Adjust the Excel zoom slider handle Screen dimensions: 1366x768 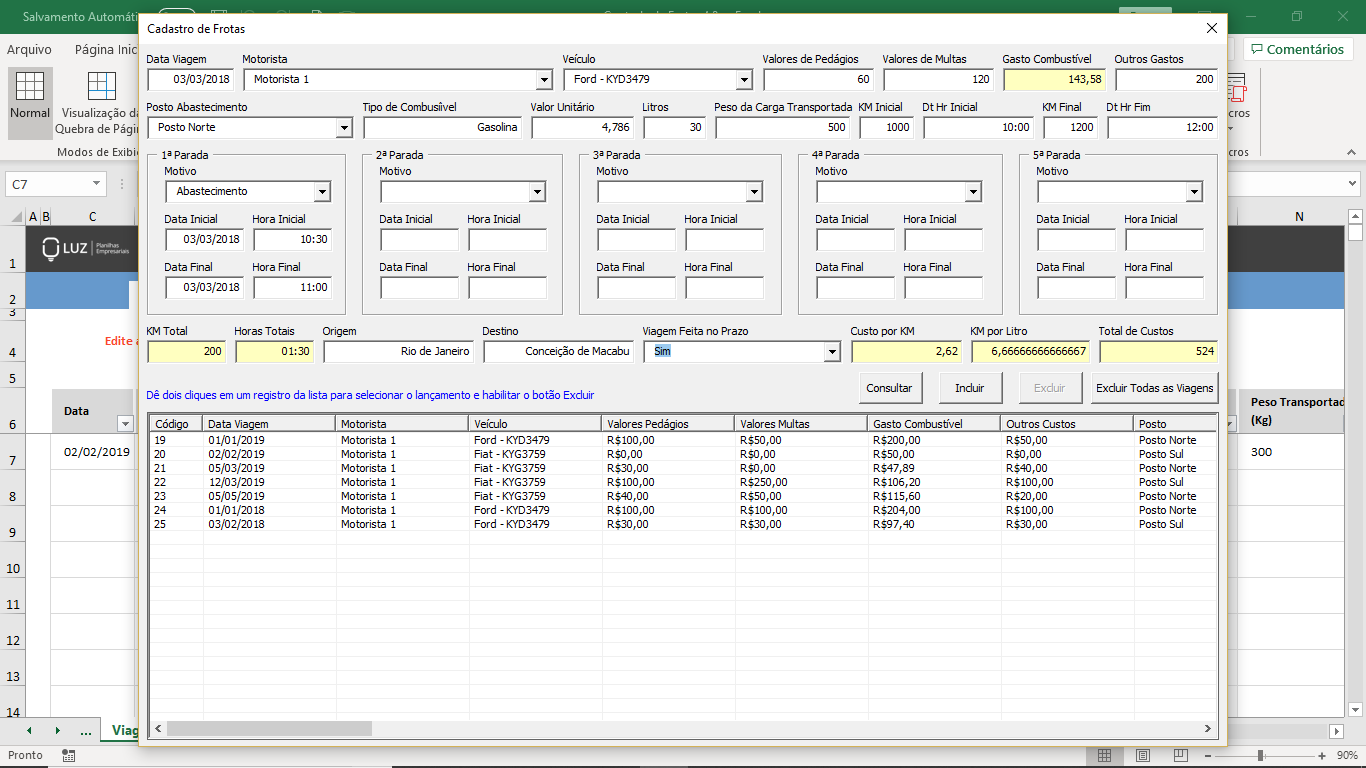(1261, 755)
